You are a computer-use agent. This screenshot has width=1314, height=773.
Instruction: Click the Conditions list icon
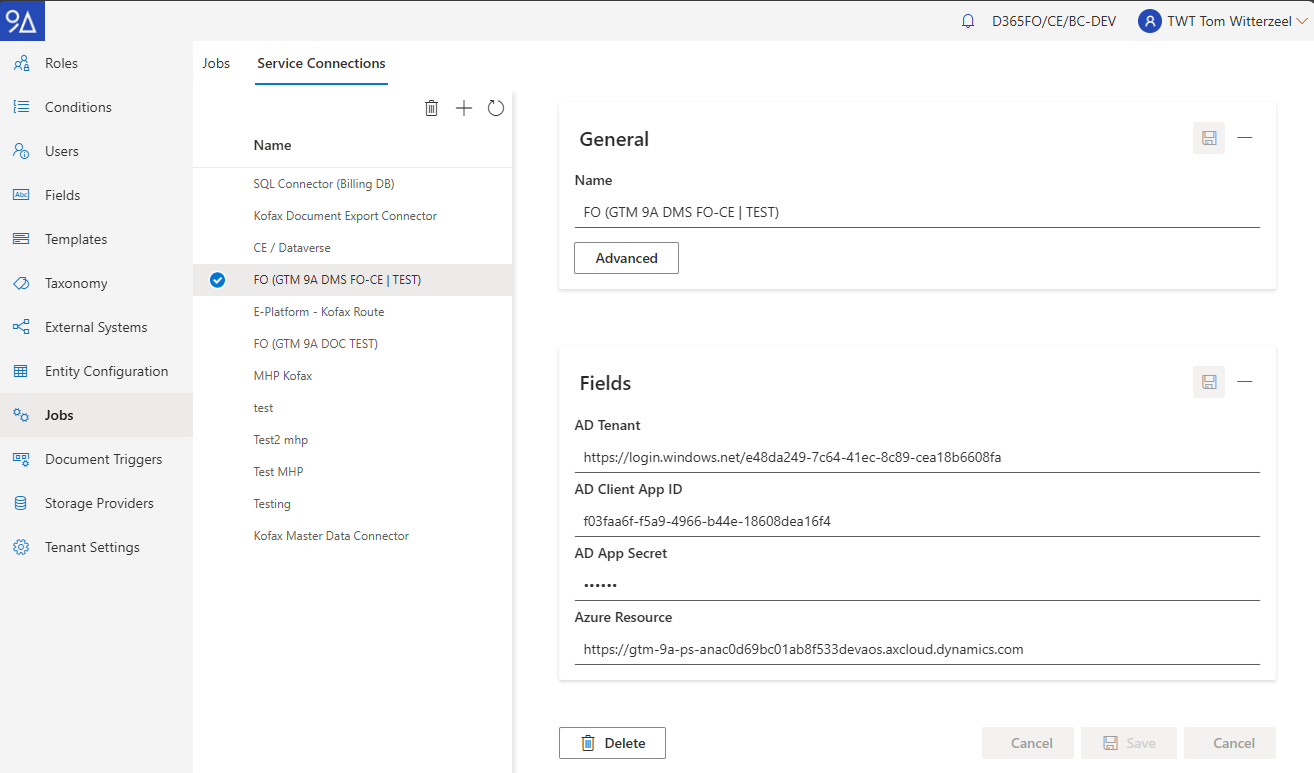21,107
